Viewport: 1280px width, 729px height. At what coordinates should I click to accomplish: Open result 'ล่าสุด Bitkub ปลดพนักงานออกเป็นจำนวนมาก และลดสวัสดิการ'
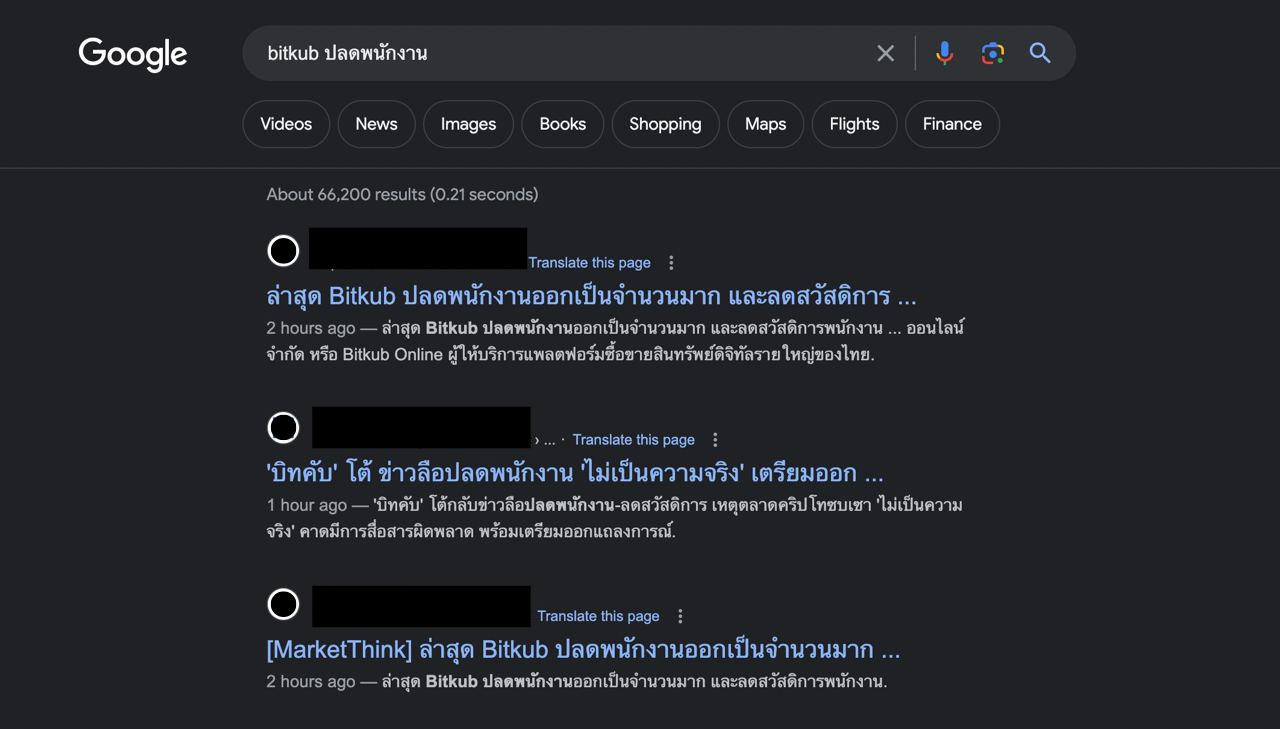click(x=591, y=296)
